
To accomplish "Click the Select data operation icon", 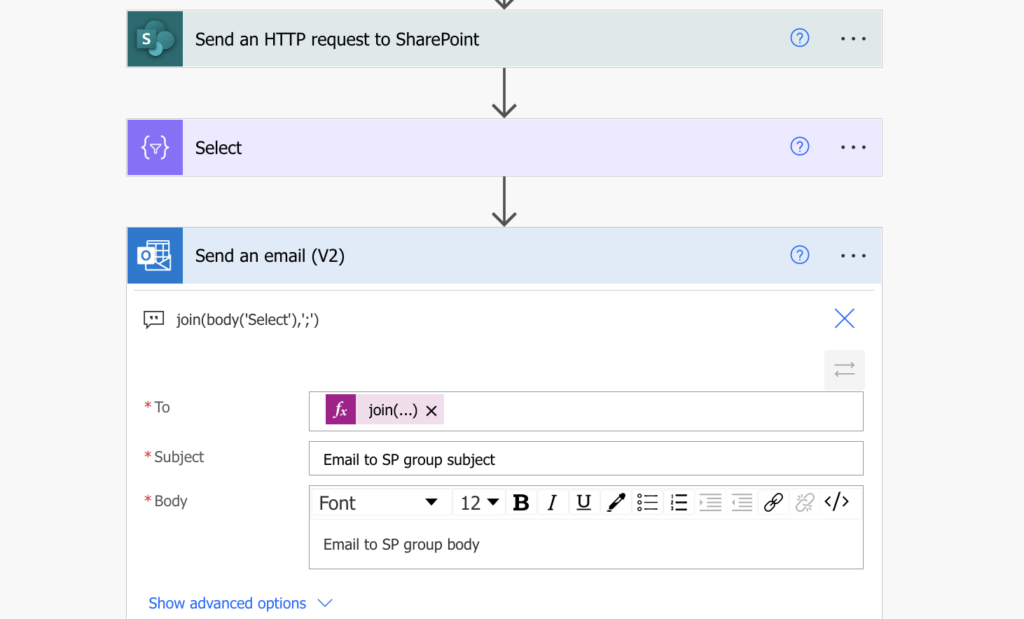I will 155,148.
